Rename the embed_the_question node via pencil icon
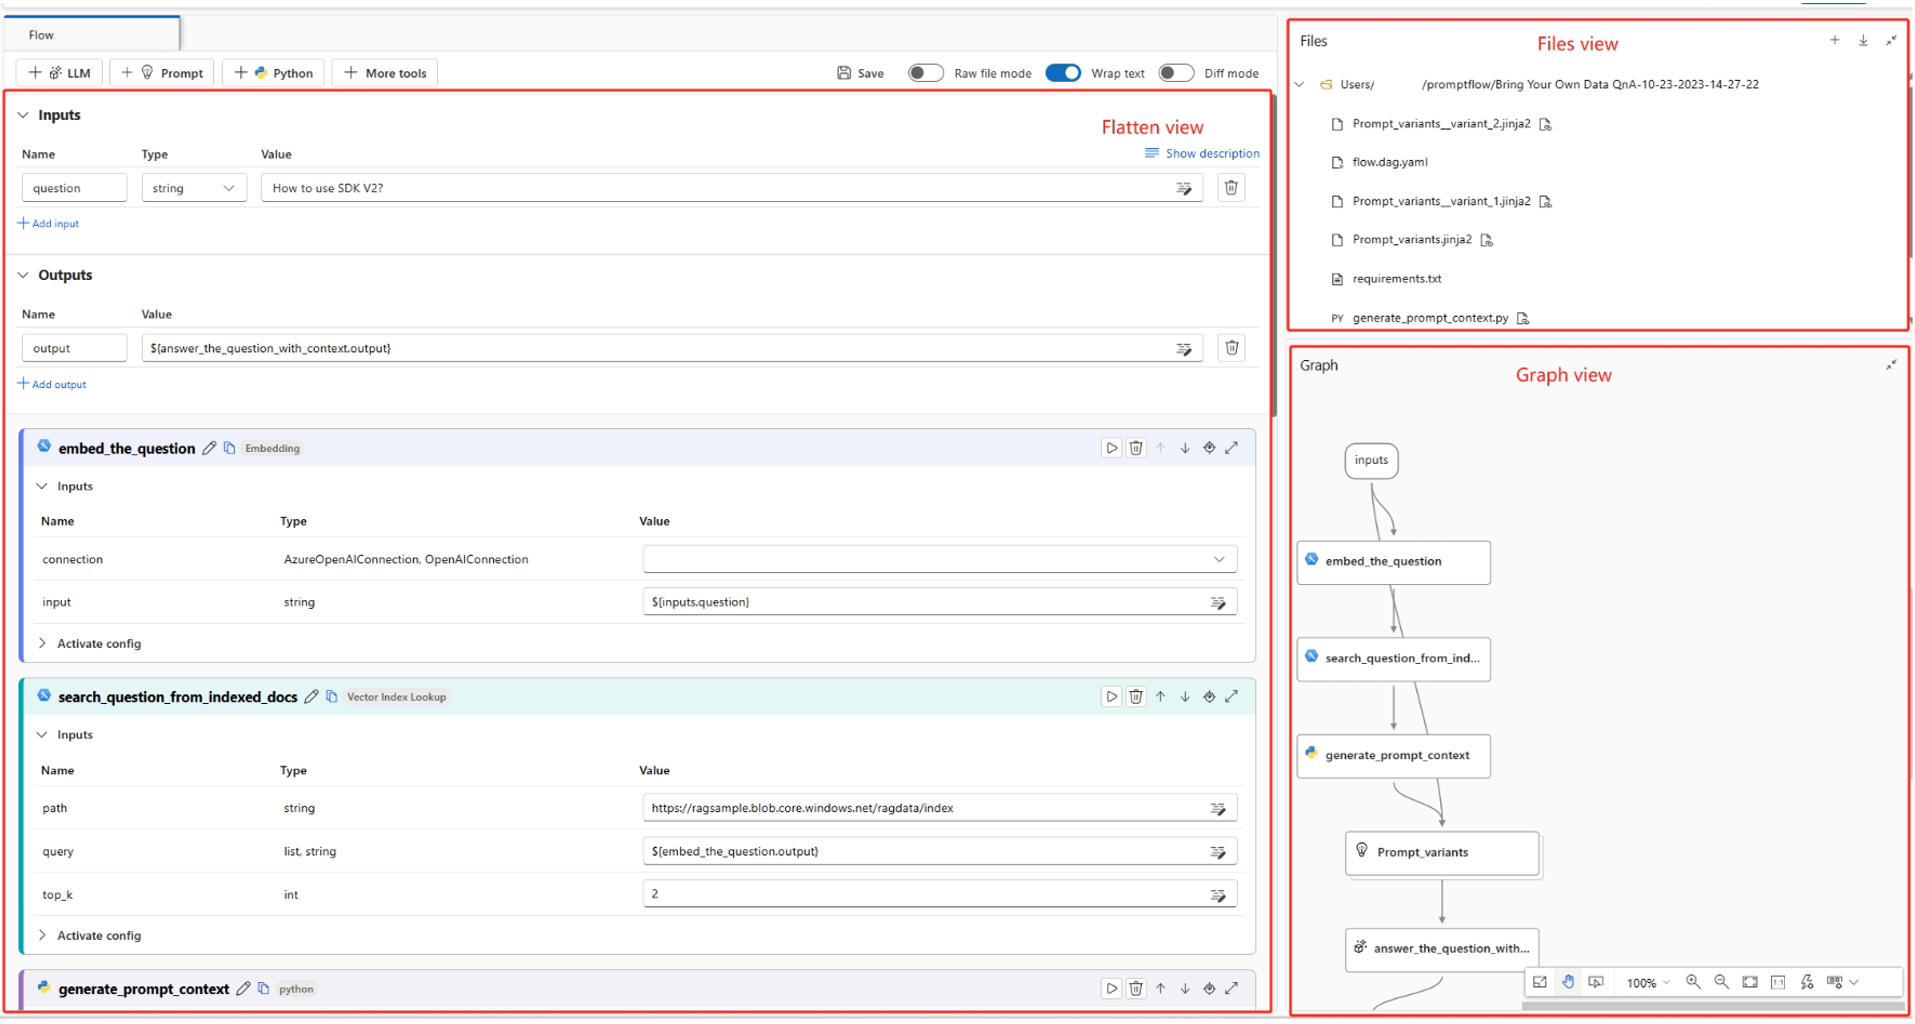The height and width of the screenshot is (1024, 1915). 209,448
